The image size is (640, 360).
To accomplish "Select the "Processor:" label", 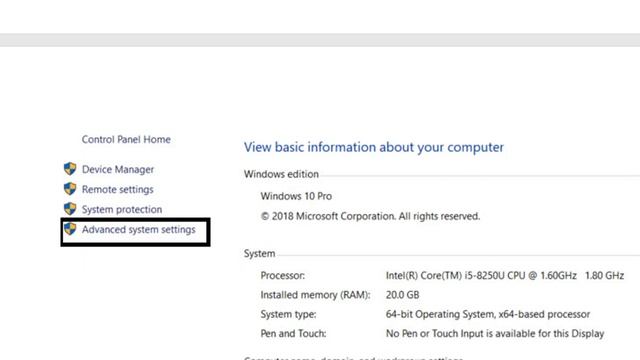I will click(x=283, y=276).
